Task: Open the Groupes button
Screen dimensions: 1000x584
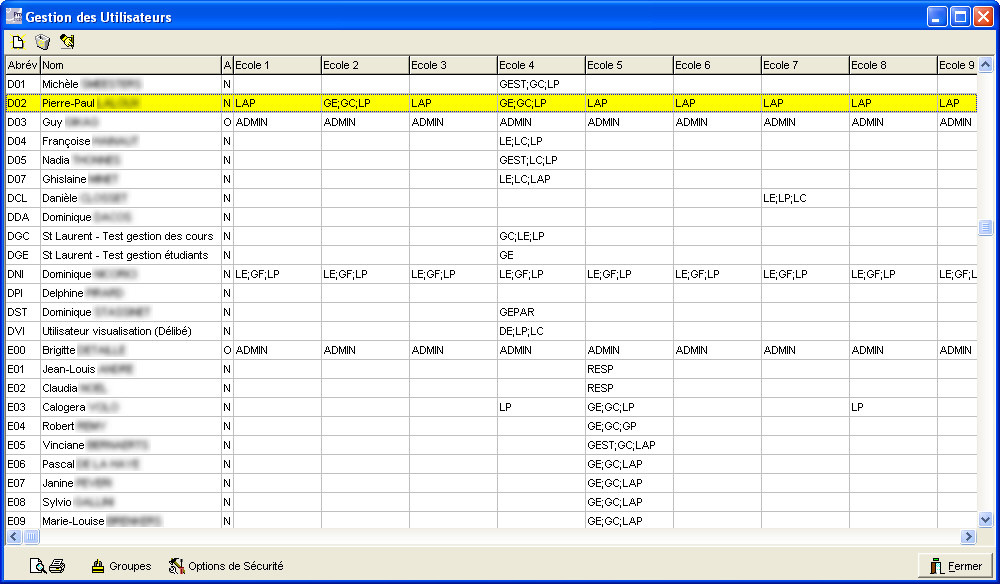Action: pos(121,566)
